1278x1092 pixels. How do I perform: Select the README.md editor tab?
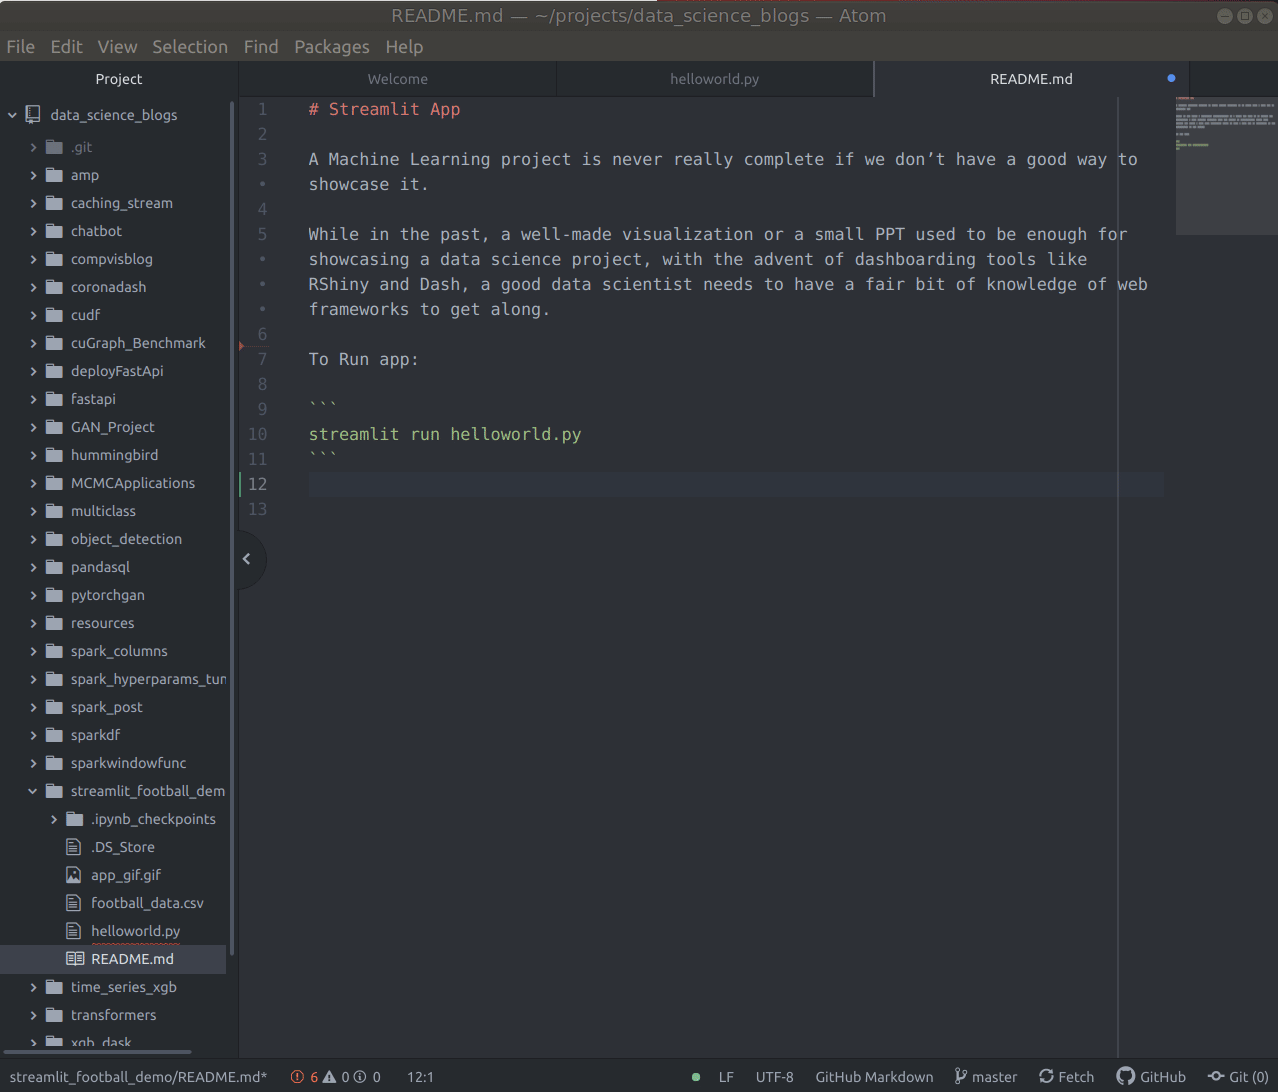point(1031,79)
